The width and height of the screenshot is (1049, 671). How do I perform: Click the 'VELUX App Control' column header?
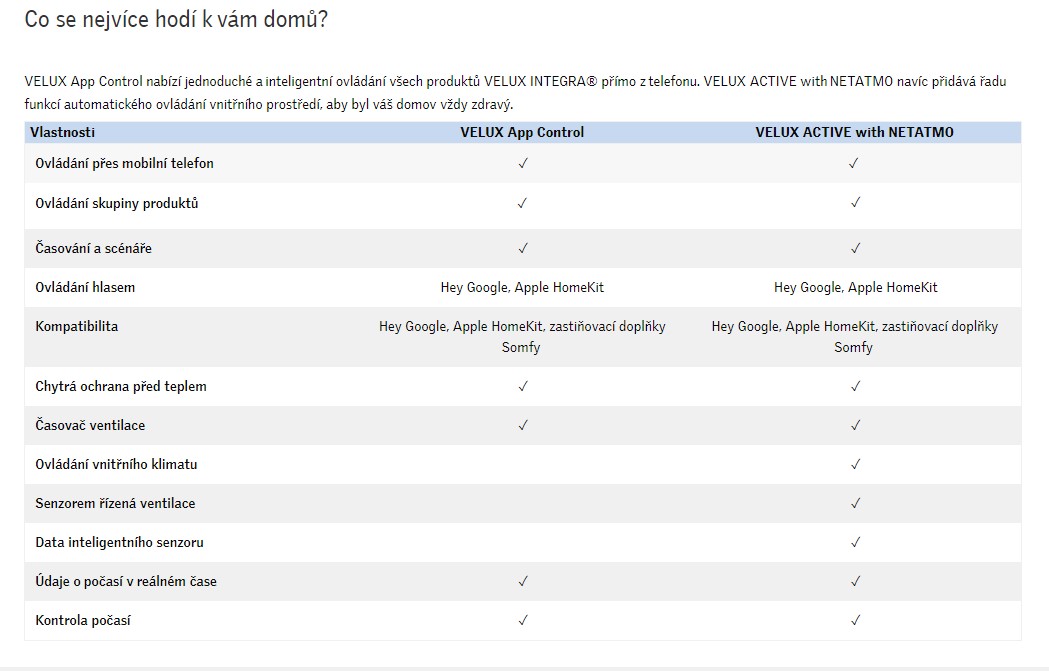coord(522,132)
